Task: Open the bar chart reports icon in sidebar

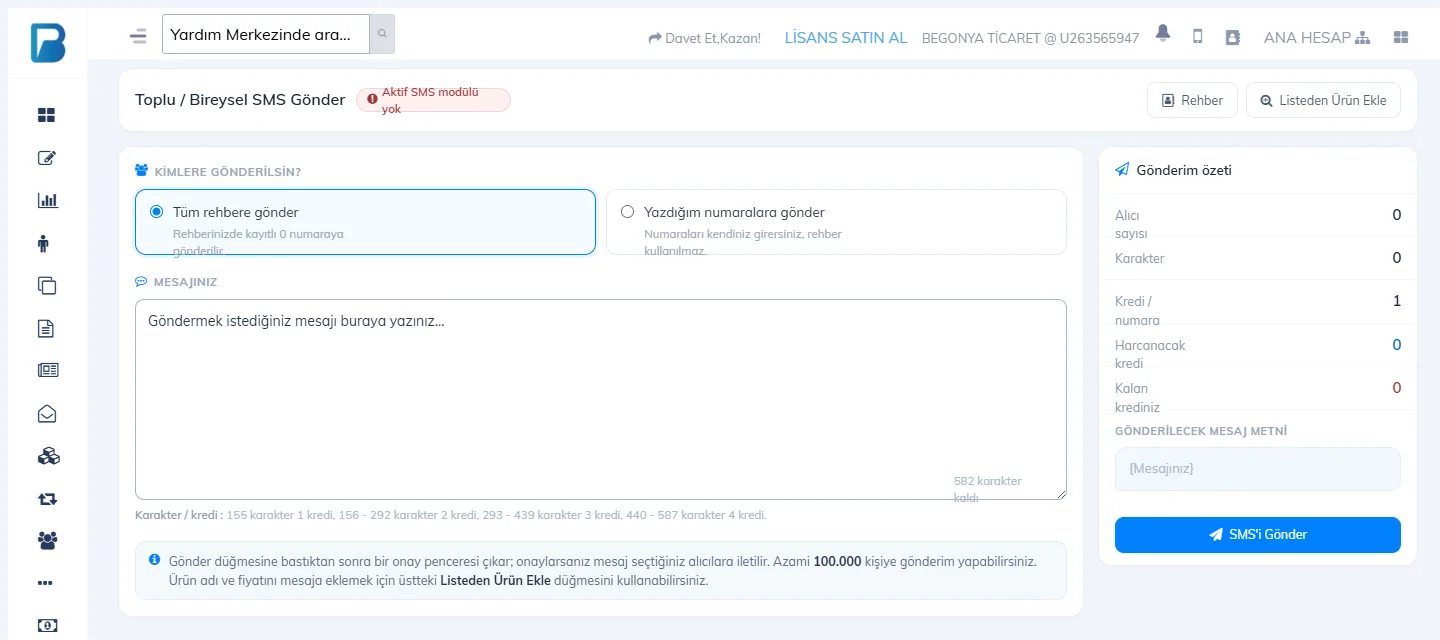Action: [47, 200]
